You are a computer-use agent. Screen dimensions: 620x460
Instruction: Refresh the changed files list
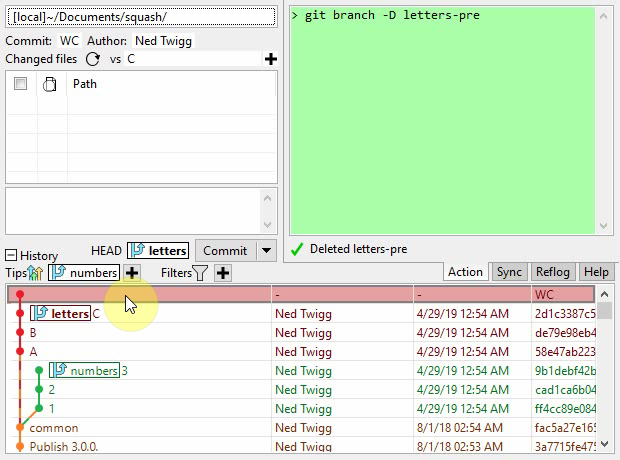[x=93, y=60]
